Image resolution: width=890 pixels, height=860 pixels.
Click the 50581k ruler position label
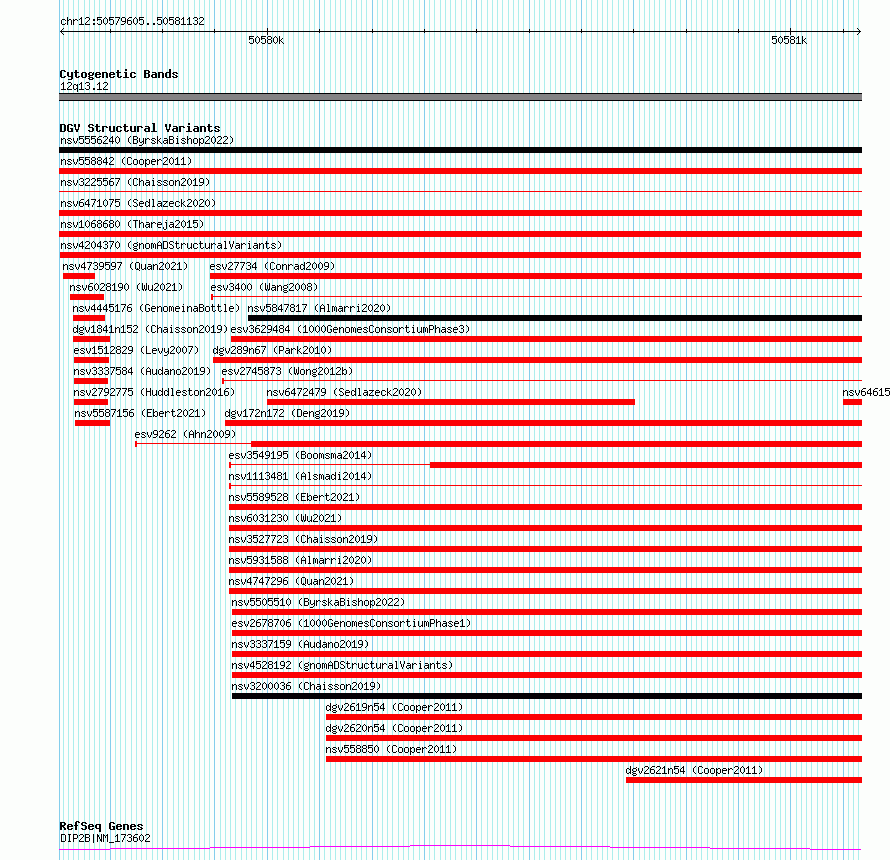point(789,40)
